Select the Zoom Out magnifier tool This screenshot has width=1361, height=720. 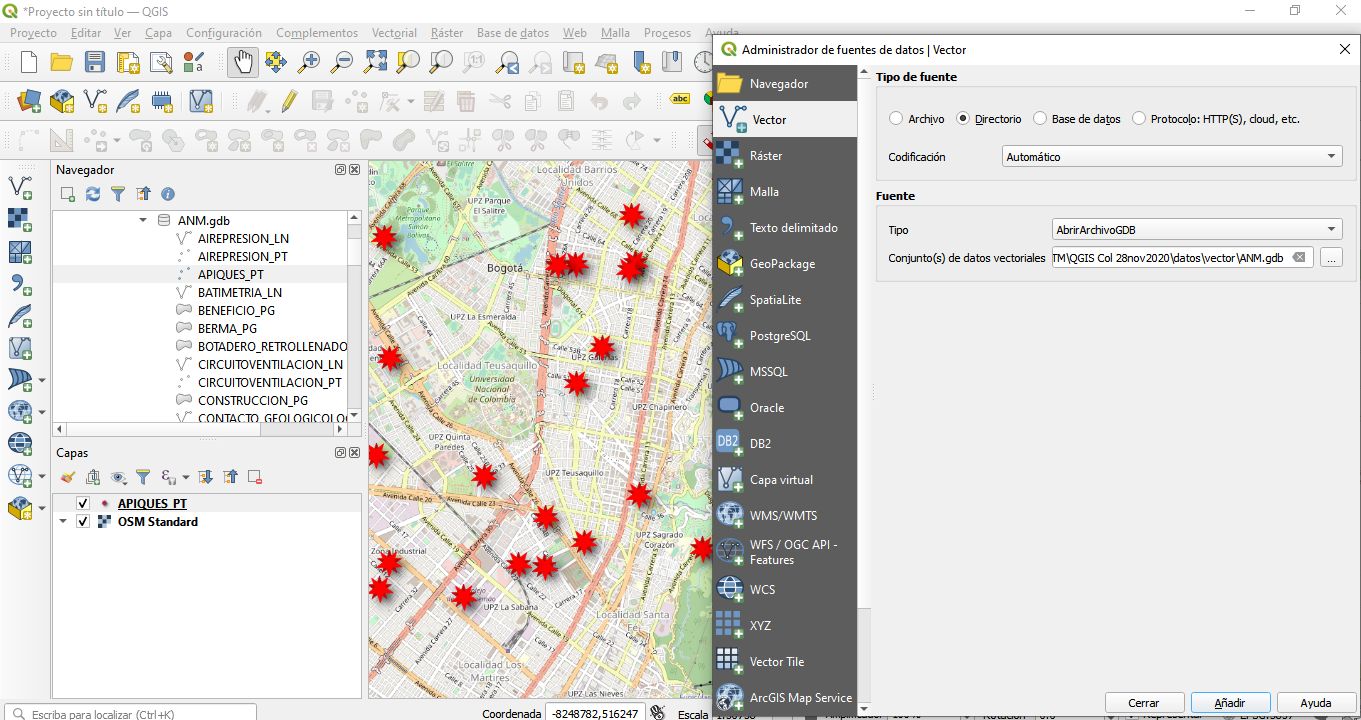342,62
